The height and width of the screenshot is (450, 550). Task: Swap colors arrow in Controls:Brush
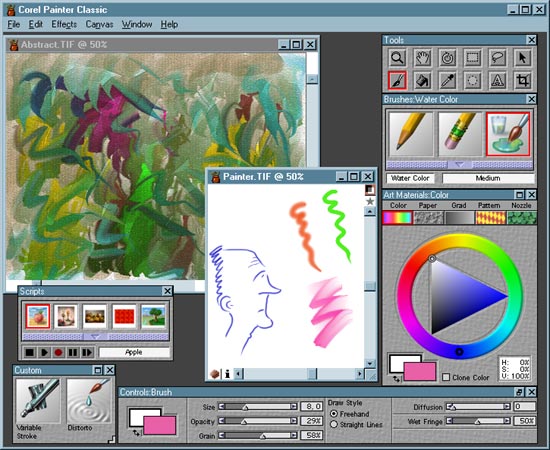(136, 433)
